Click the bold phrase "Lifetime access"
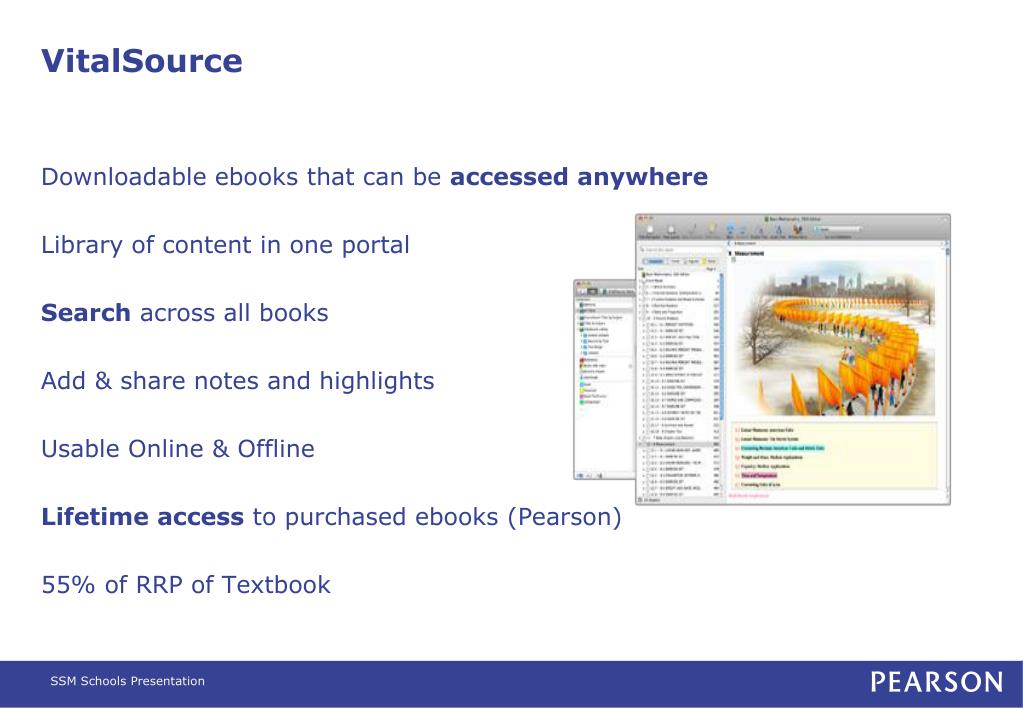 (142, 516)
